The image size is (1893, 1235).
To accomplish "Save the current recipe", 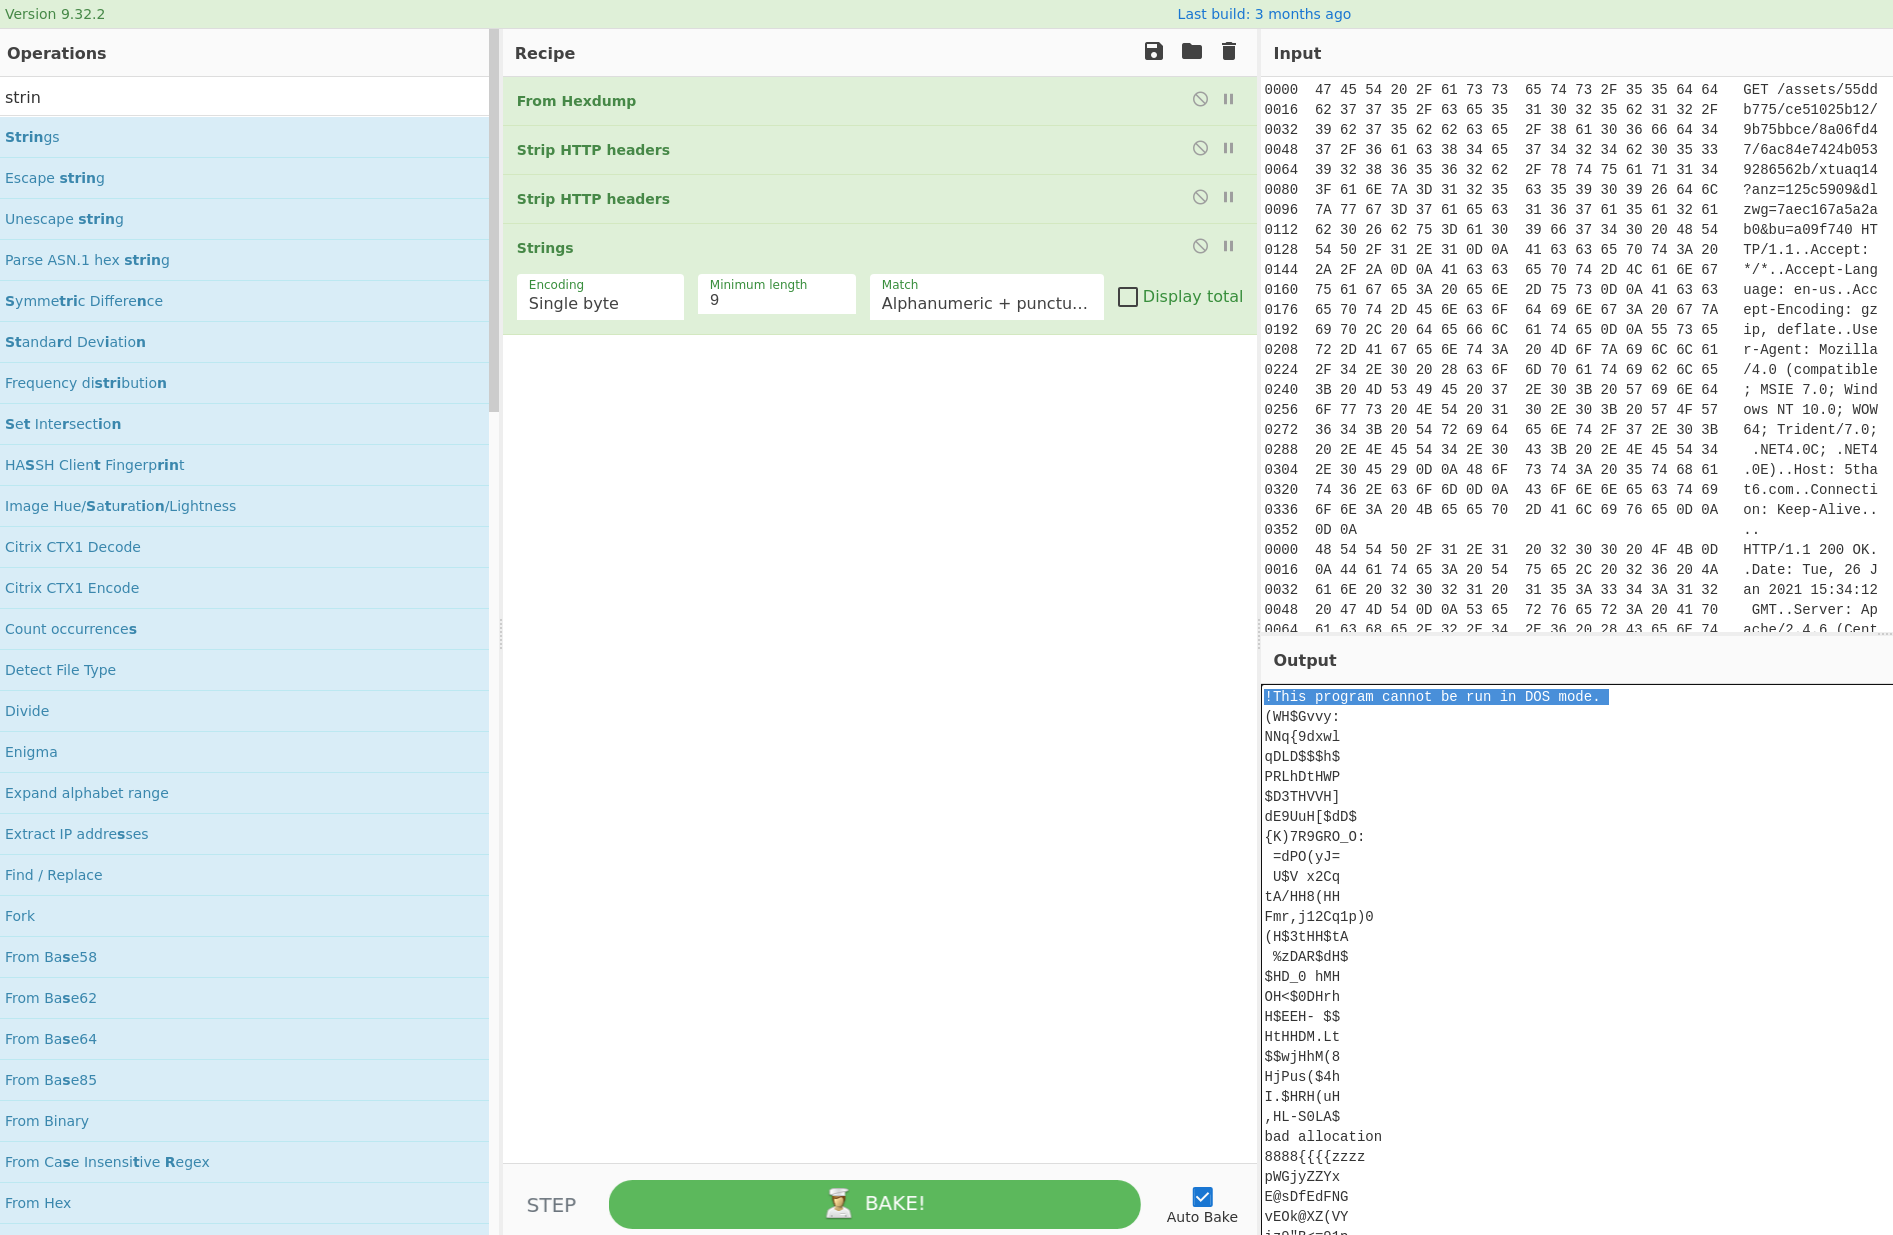I will click(1154, 52).
